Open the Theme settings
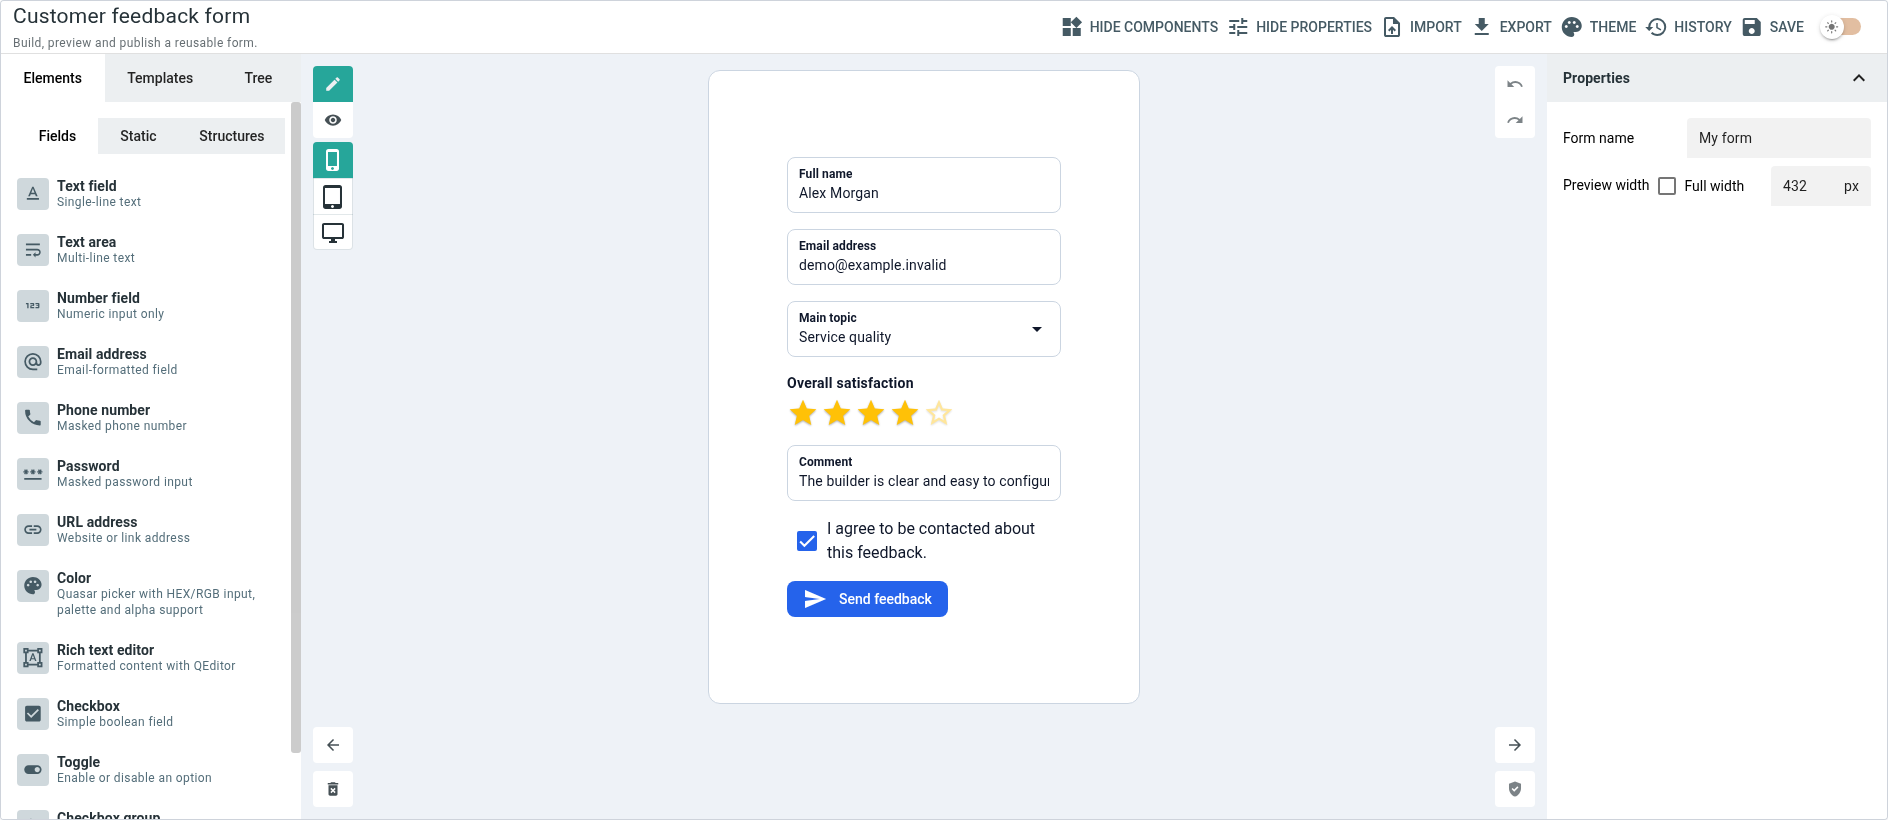This screenshot has width=1888, height=820. [x=1599, y=27]
